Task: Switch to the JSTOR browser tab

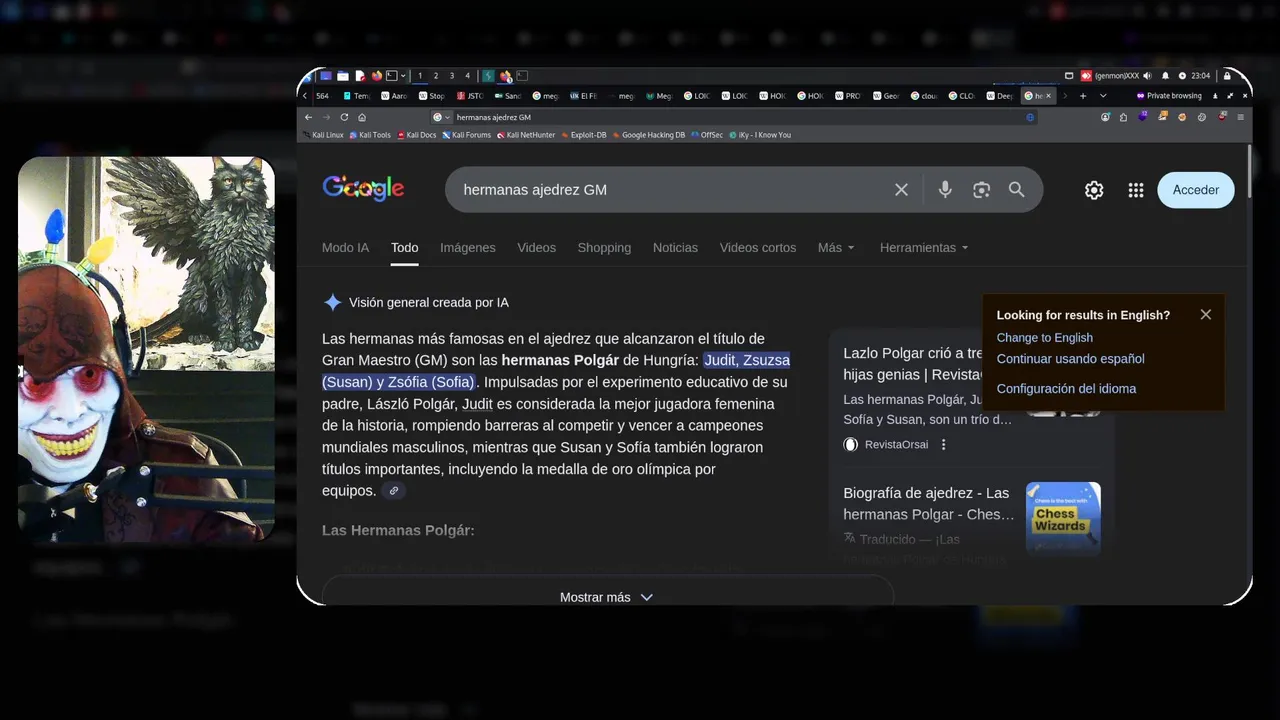Action: [x=470, y=96]
